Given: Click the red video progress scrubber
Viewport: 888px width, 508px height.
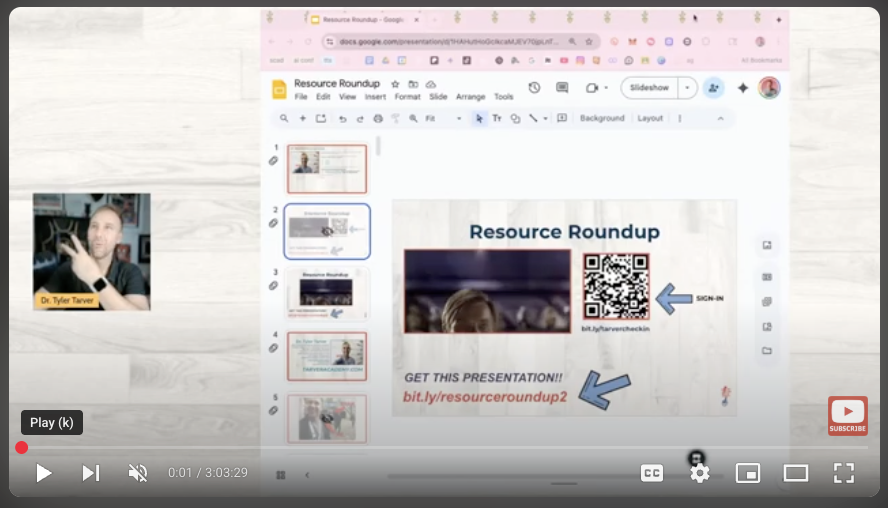Looking at the screenshot, I should tap(22, 447).
